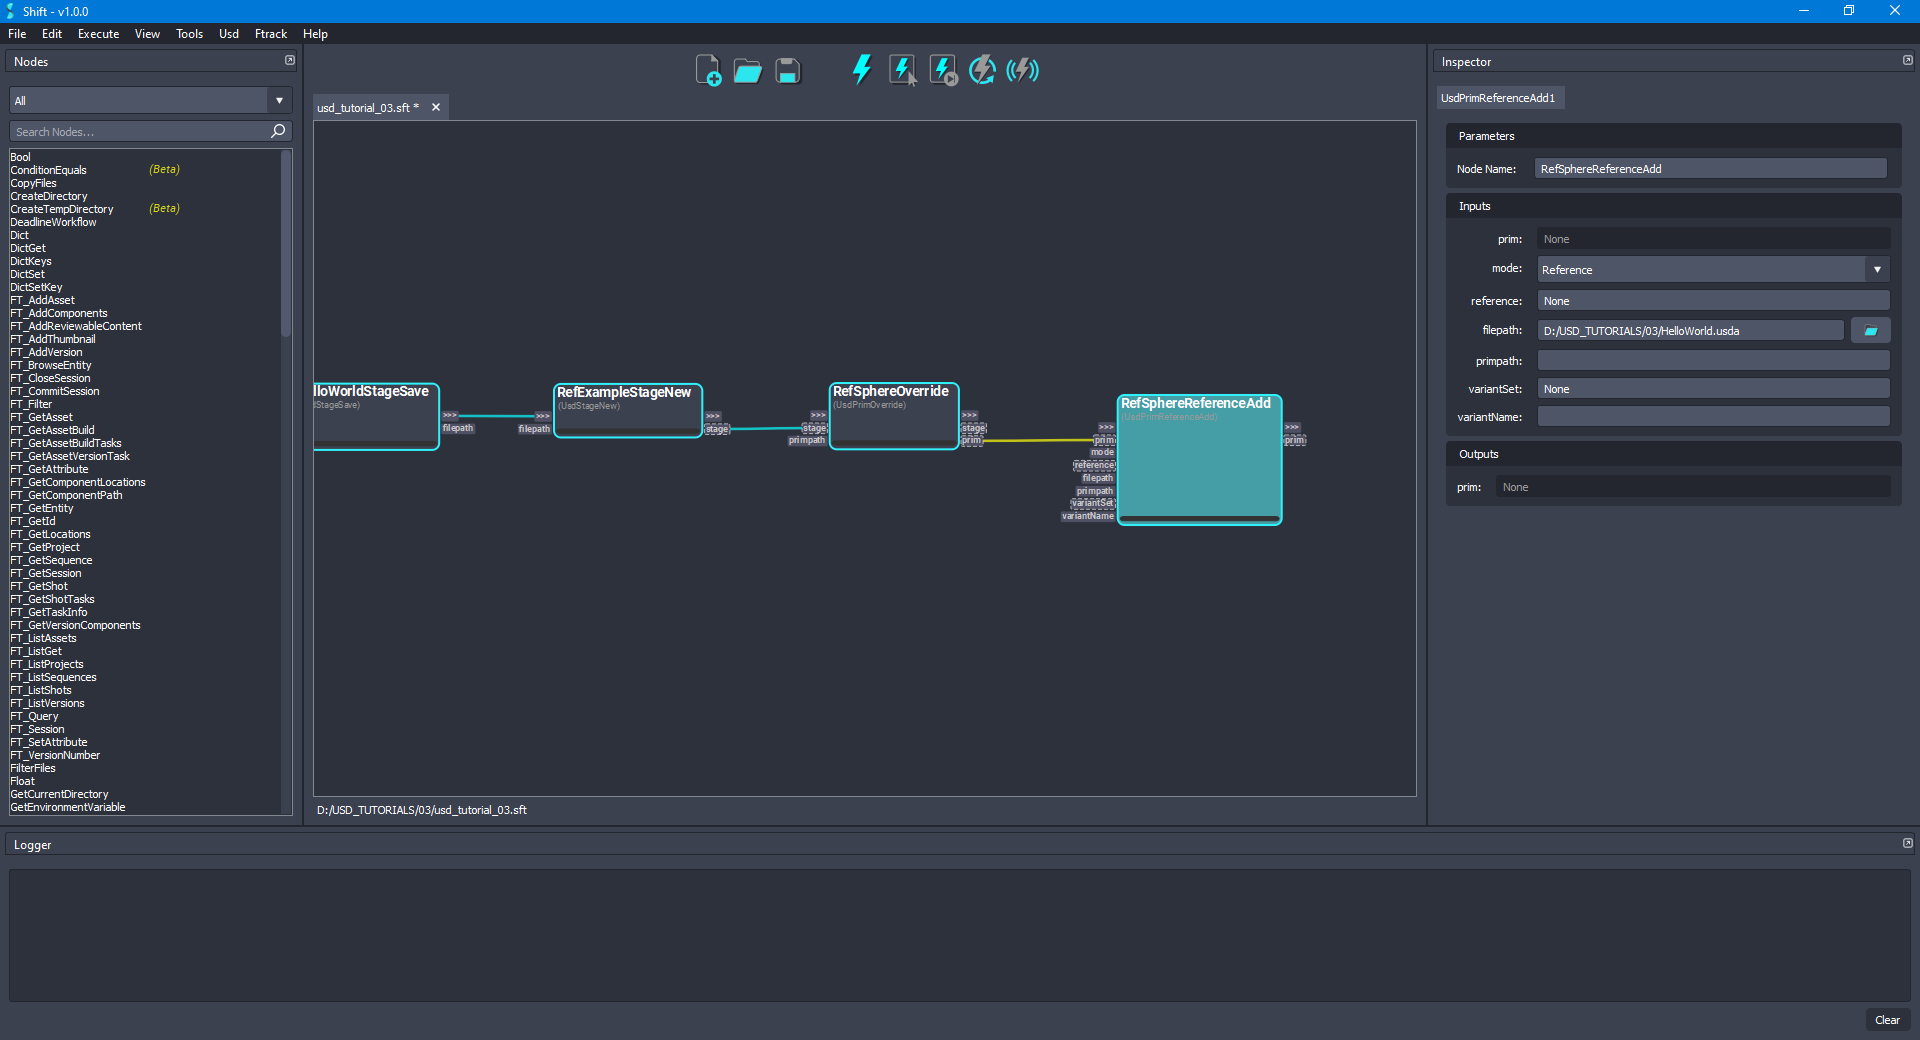Open the folder browser next to filepath field
The image size is (1920, 1040).
tap(1871, 330)
